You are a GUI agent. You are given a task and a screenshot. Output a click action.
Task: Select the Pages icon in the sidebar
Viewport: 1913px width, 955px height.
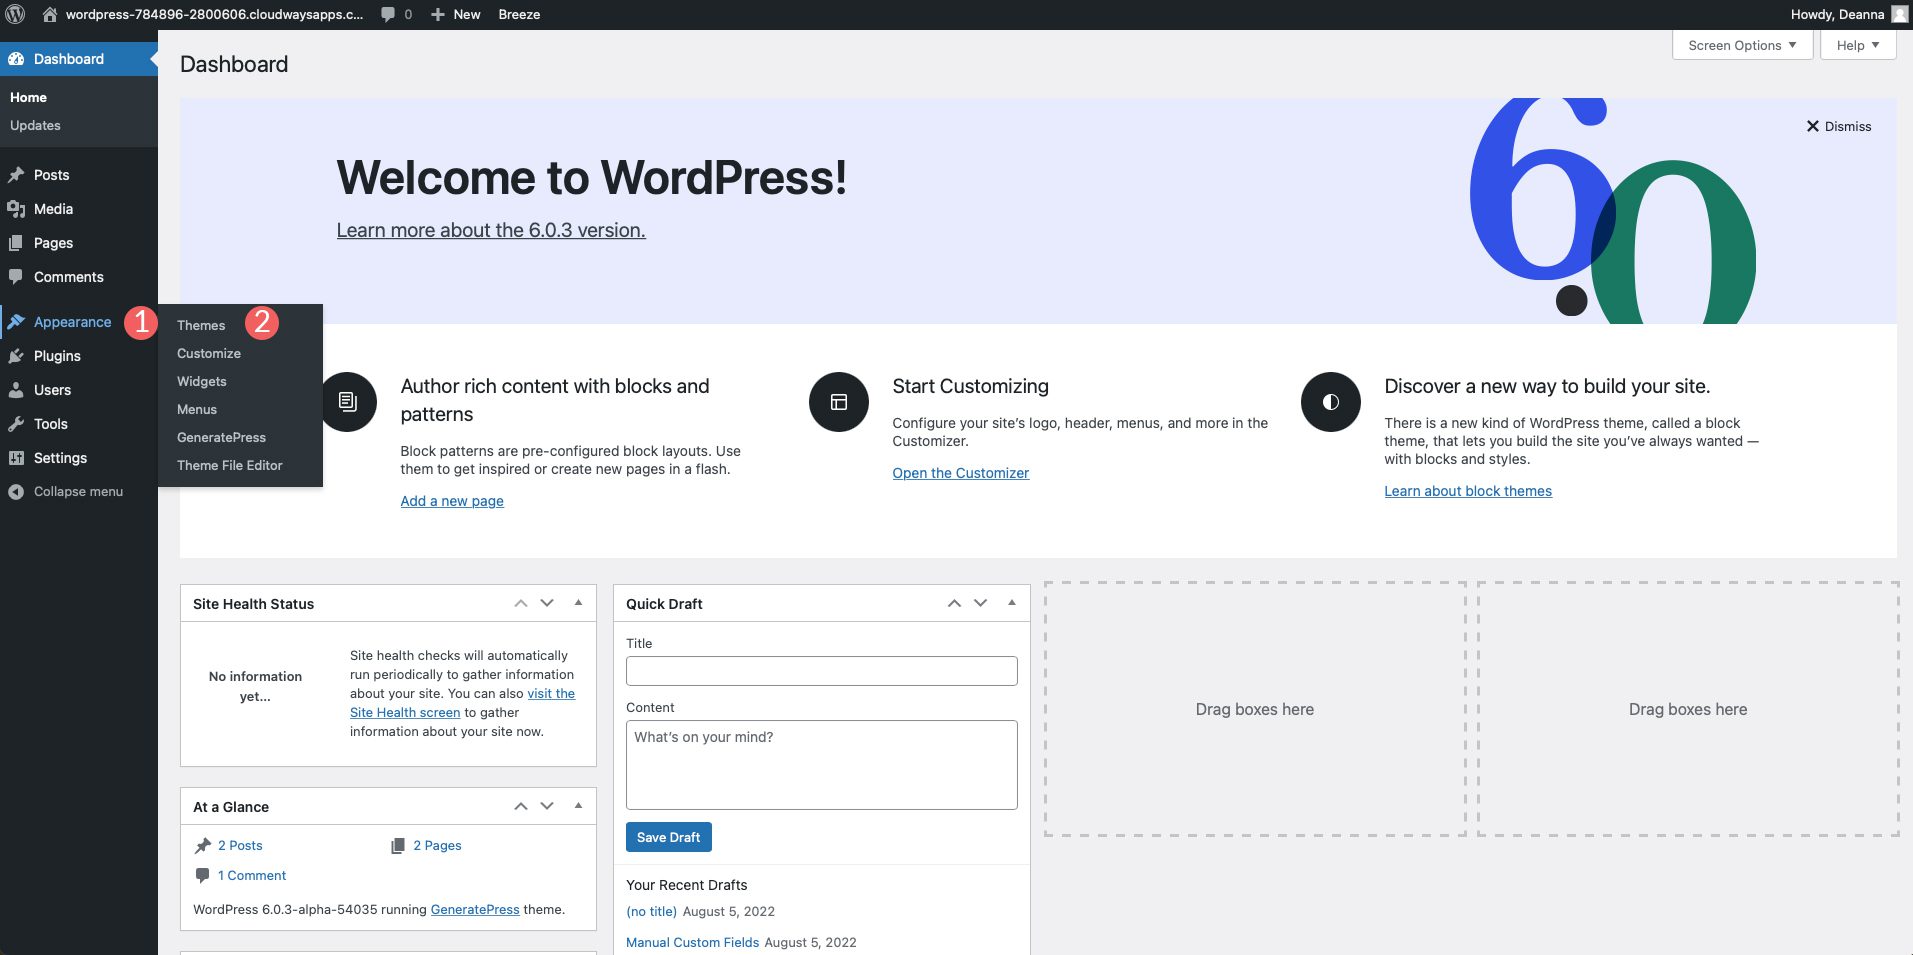point(17,243)
